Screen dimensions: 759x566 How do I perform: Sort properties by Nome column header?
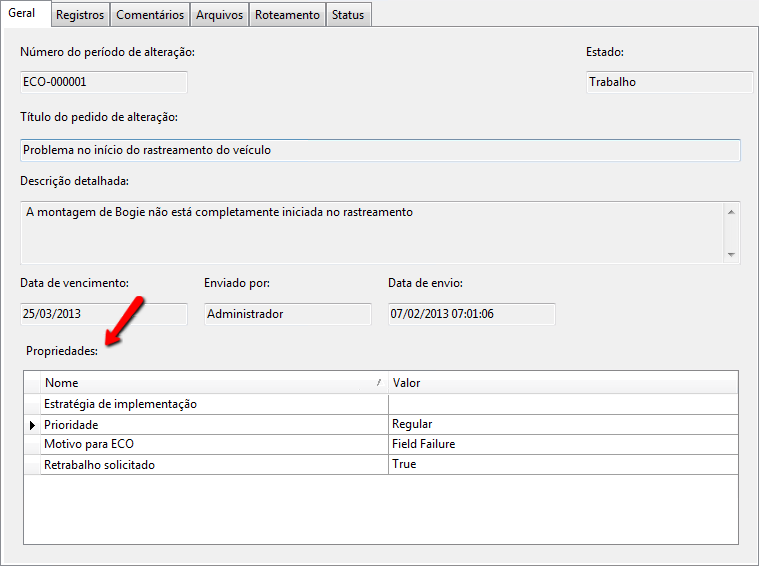(214, 383)
